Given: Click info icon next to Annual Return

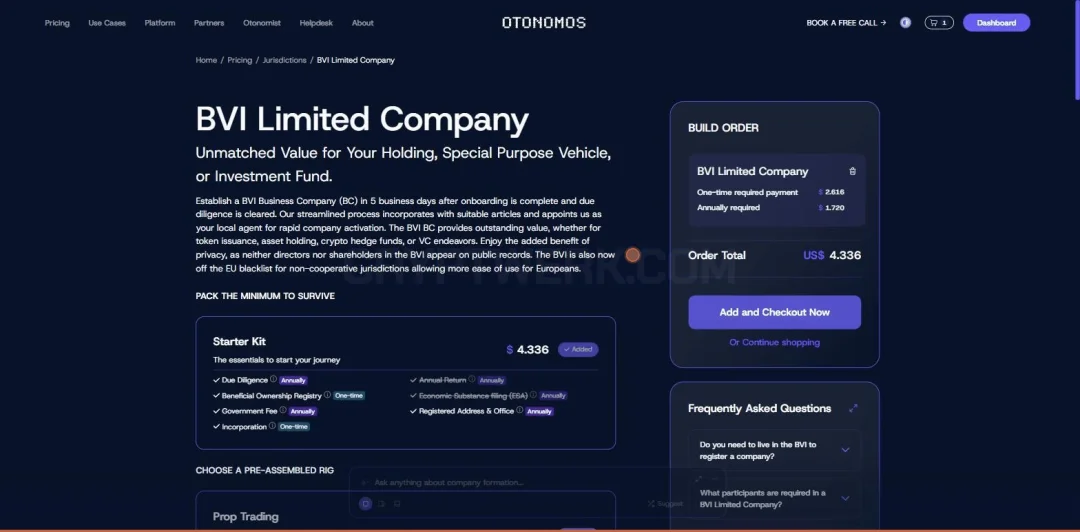Looking at the screenshot, I should [472, 379].
